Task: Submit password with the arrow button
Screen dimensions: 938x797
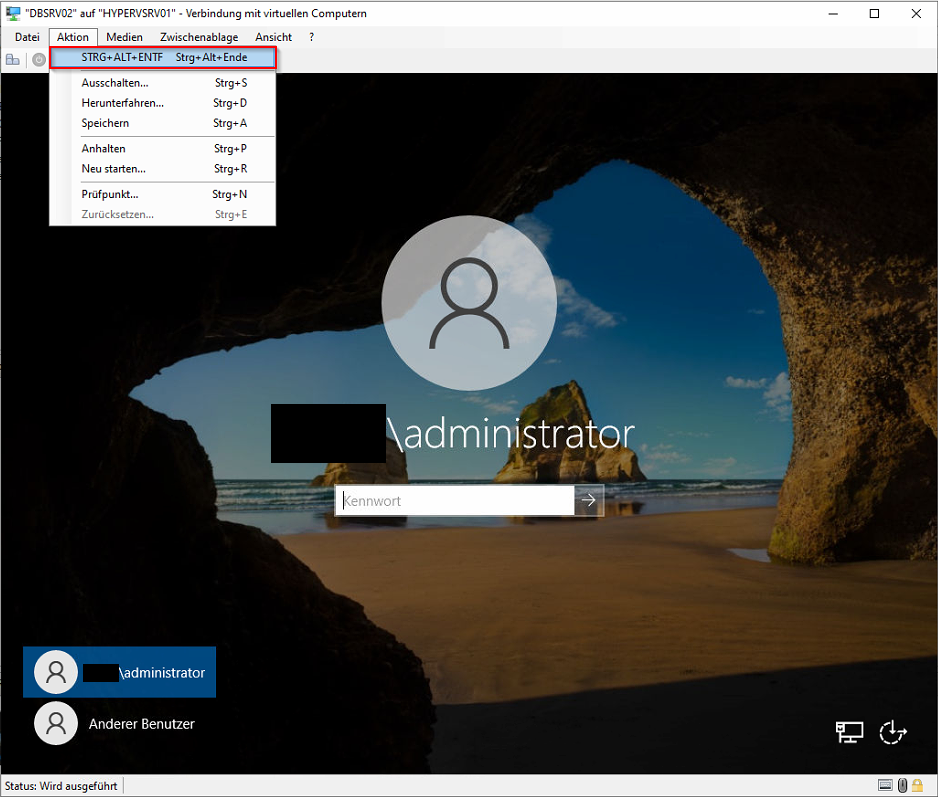Action: click(589, 501)
